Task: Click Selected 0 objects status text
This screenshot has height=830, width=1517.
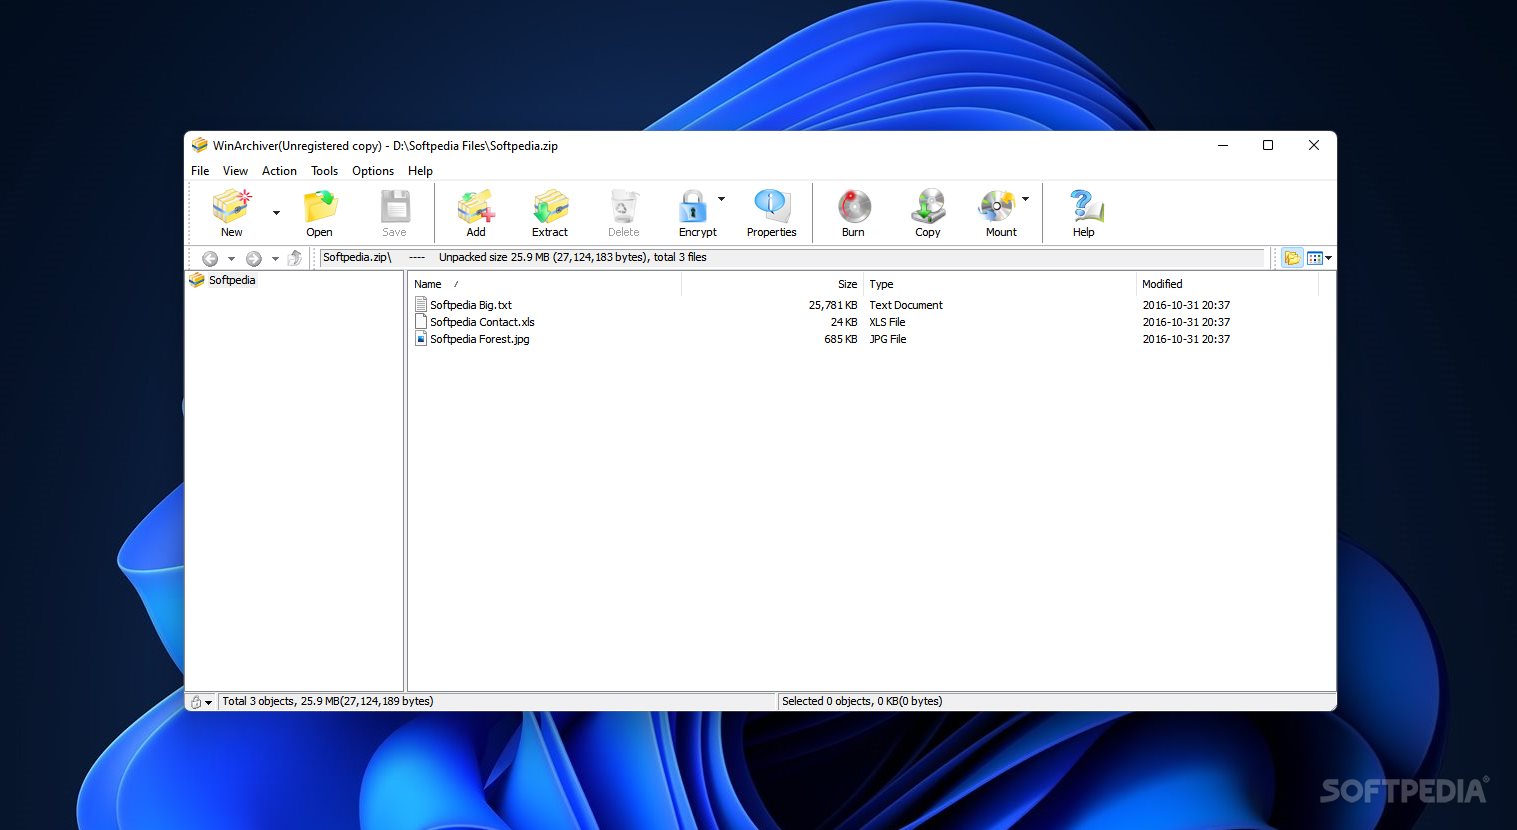Action: pos(862,701)
